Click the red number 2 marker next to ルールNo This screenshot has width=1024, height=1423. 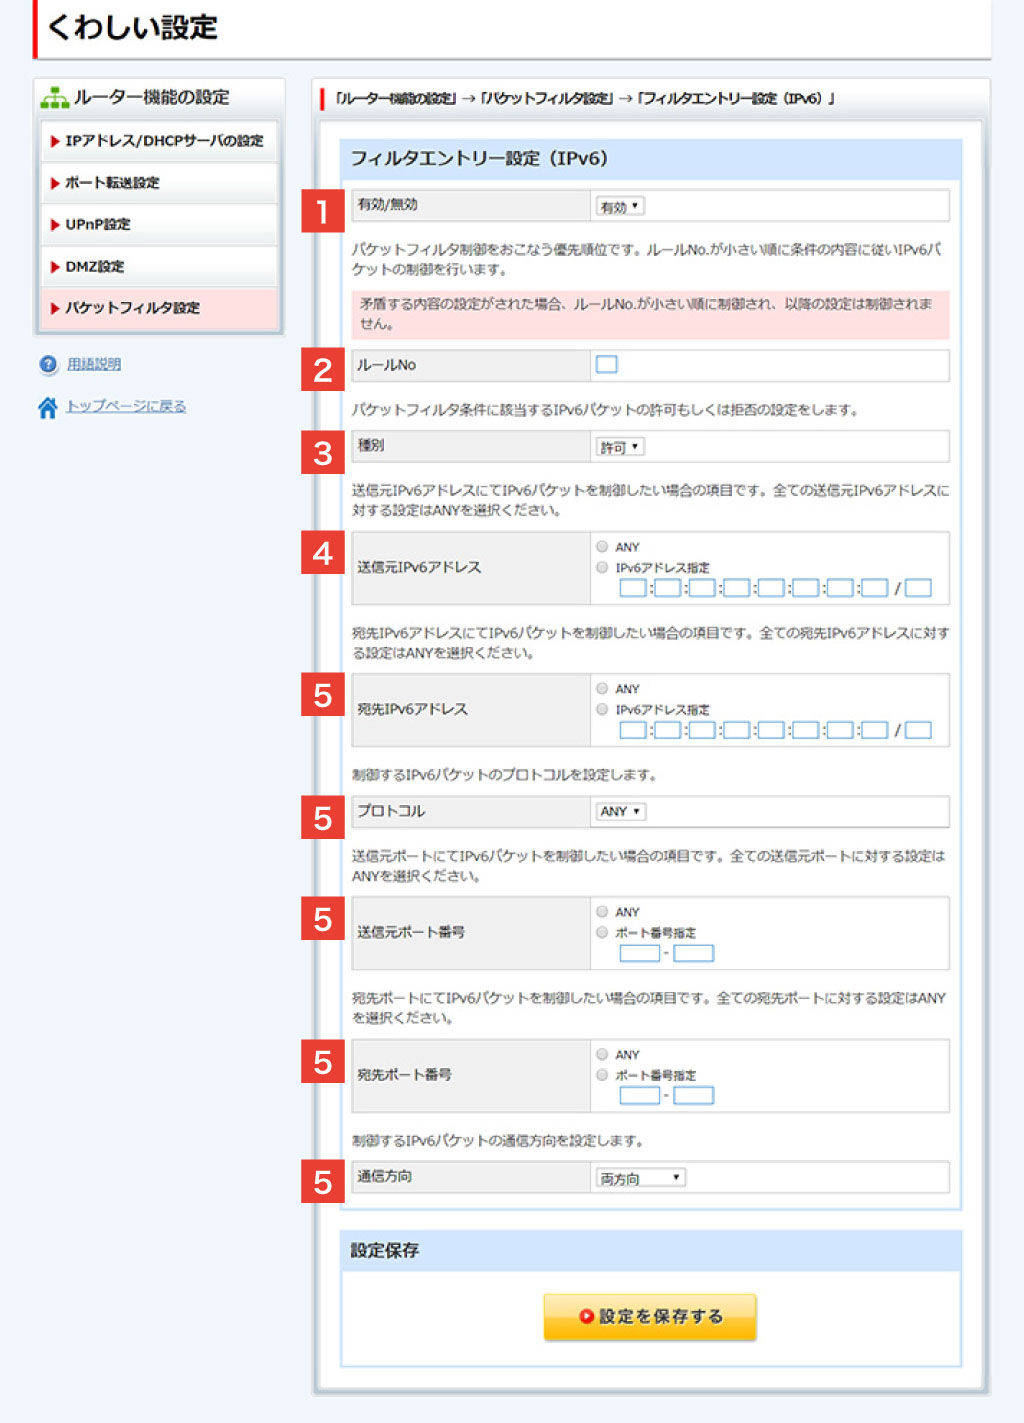(322, 370)
